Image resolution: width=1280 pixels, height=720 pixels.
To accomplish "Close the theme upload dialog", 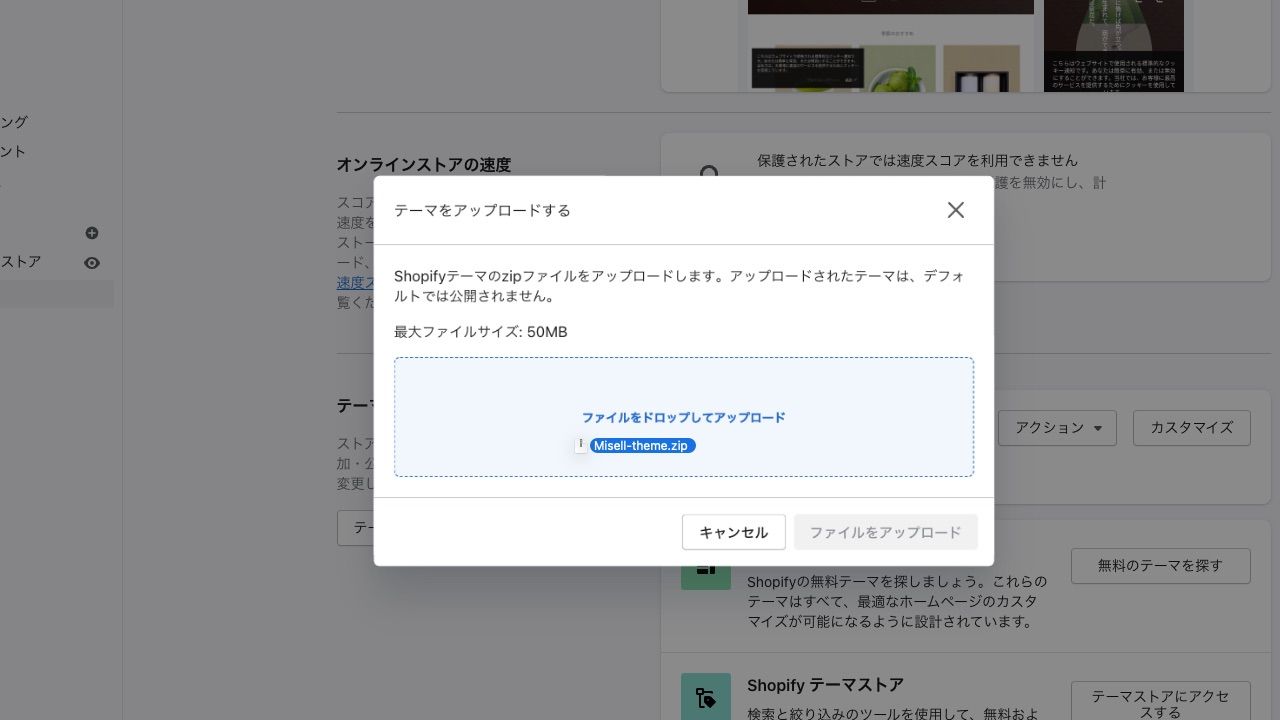I will [x=956, y=210].
